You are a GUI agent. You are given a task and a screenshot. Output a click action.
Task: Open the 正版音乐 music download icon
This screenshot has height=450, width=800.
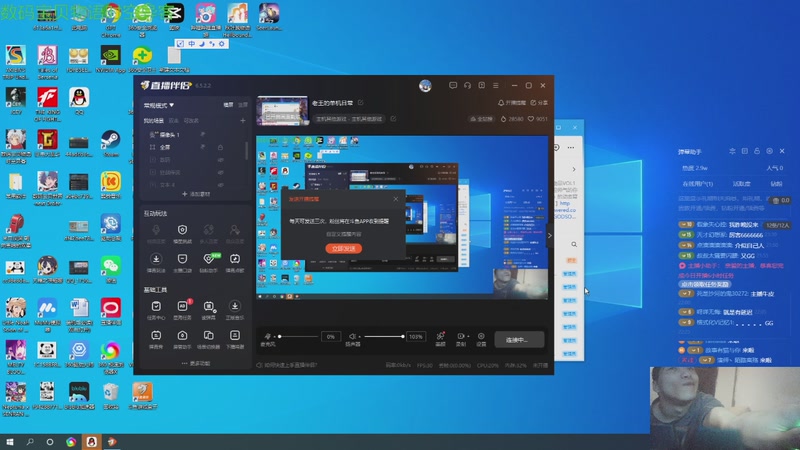click(235, 306)
